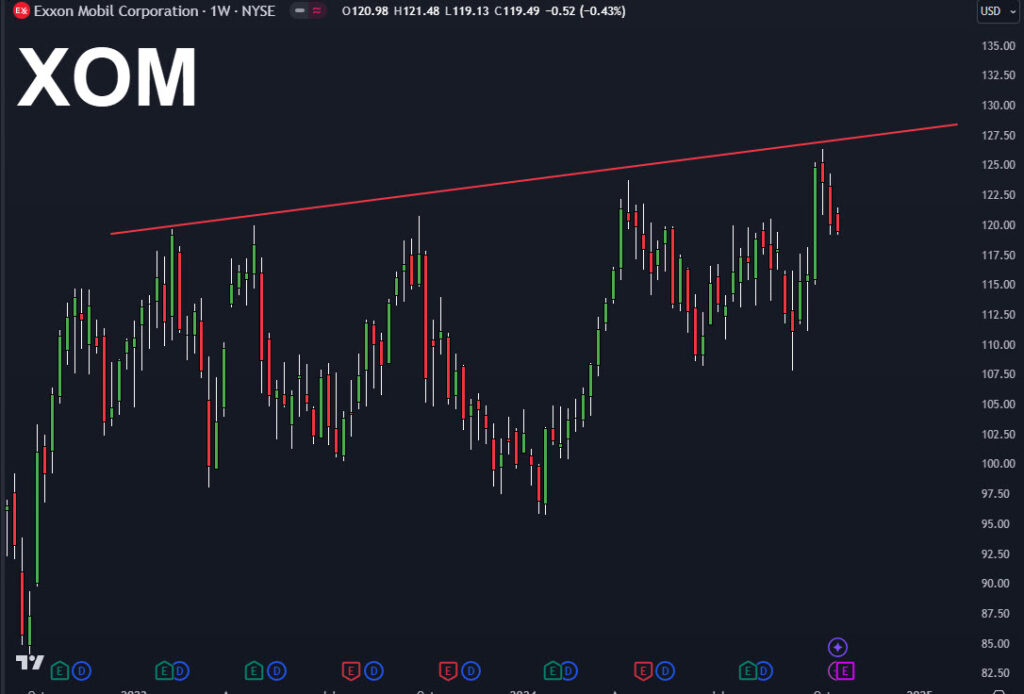Click the Exxon Mobil red logo icon
The height and width of the screenshot is (694, 1024).
click(x=22, y=11)
